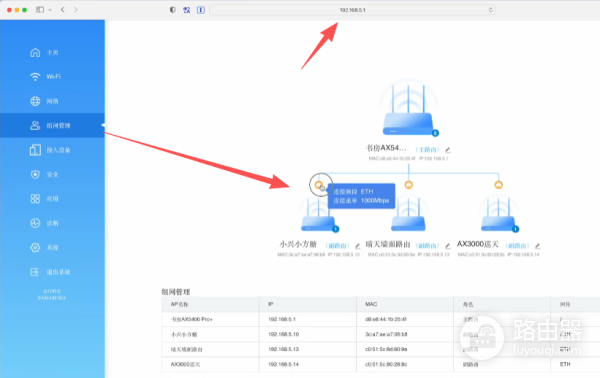The width and height of the screenshot is (600, 378).
Task: Open 系统 menu item
Action: coord(52,248)
